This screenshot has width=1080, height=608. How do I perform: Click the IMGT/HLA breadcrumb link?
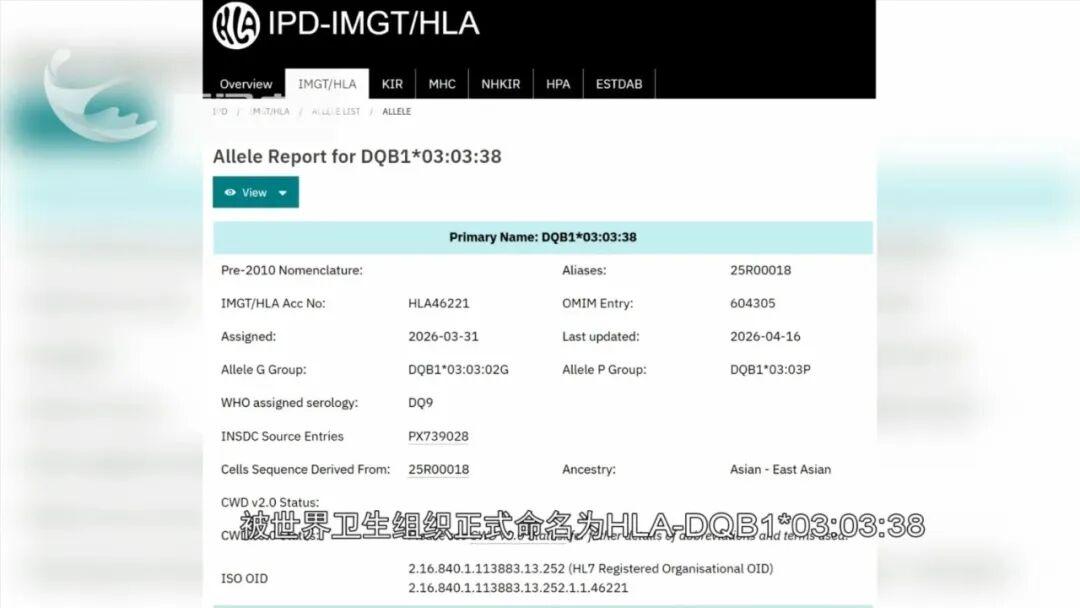[x=270, y=112]
